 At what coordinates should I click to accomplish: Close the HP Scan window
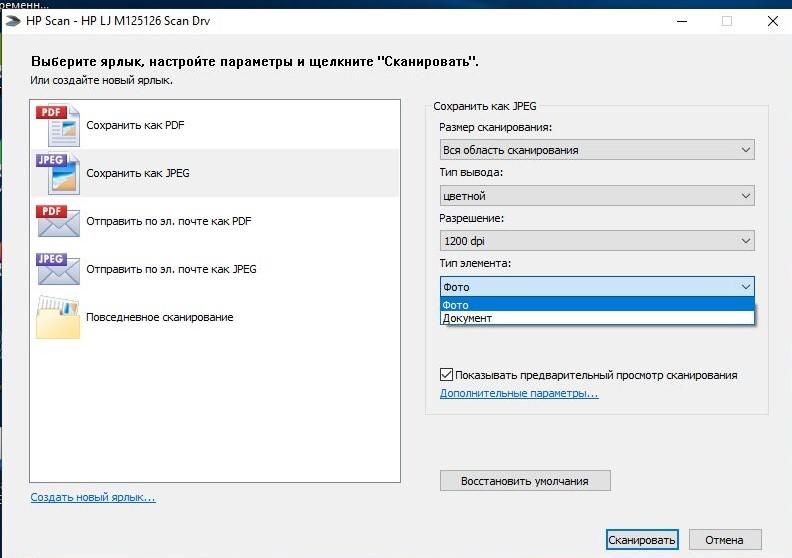click(772, 21)
